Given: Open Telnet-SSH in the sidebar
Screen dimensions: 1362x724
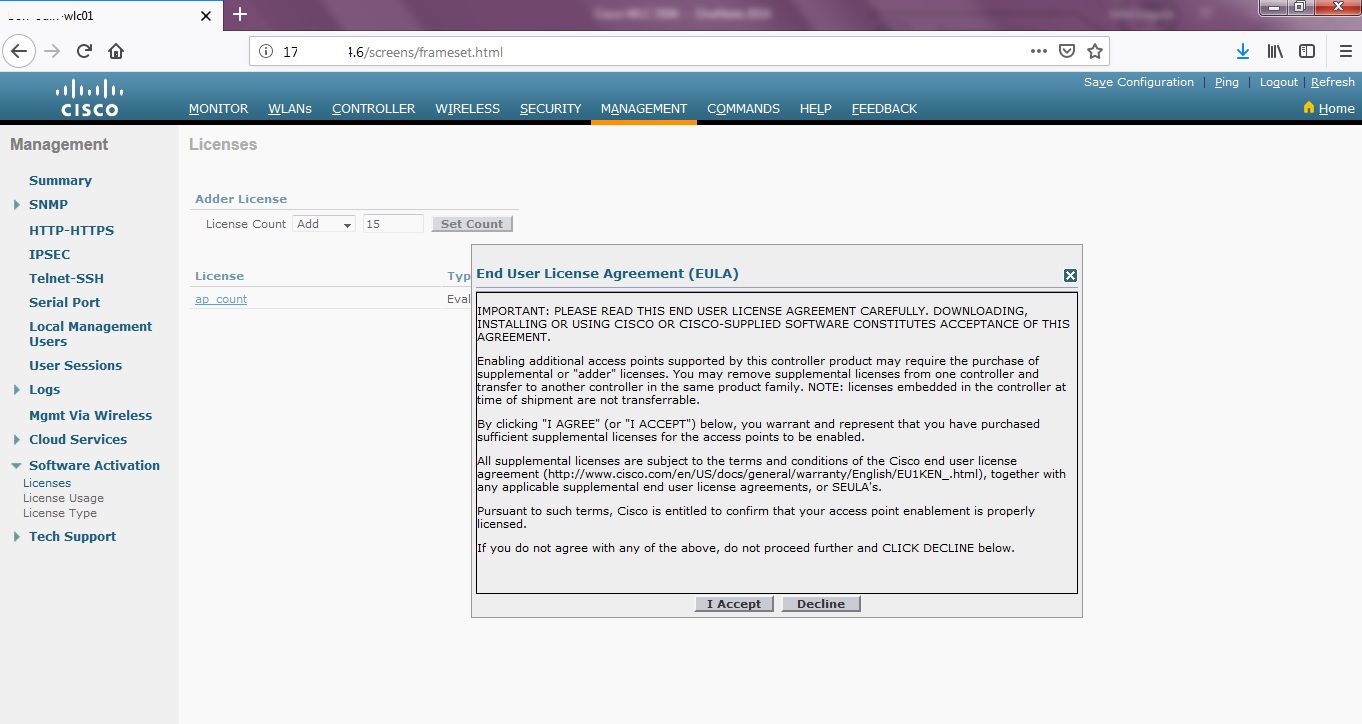Looking at the screenshot, I should pyautogui.click(x=66, y=279).
